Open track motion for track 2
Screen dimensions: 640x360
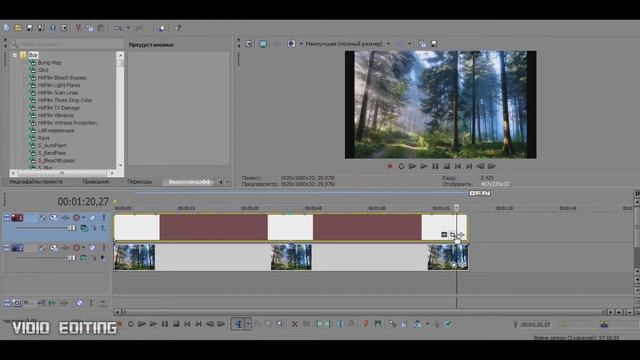pos(54,248)
